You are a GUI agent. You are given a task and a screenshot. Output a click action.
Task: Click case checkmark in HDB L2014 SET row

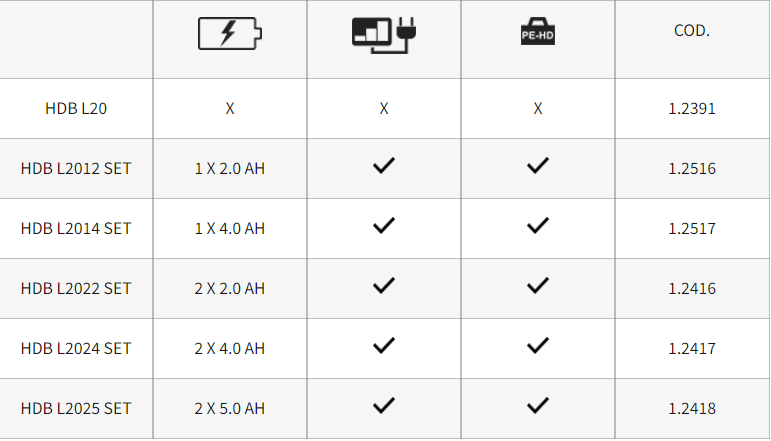click(538, 226)
